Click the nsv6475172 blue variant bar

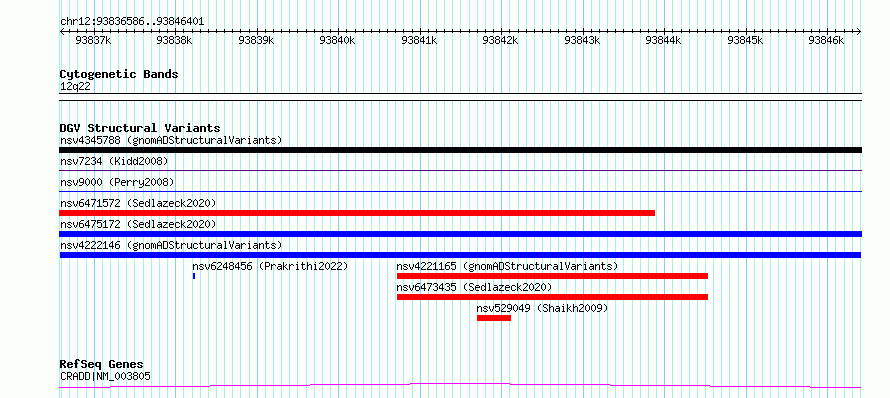(460, 234)
